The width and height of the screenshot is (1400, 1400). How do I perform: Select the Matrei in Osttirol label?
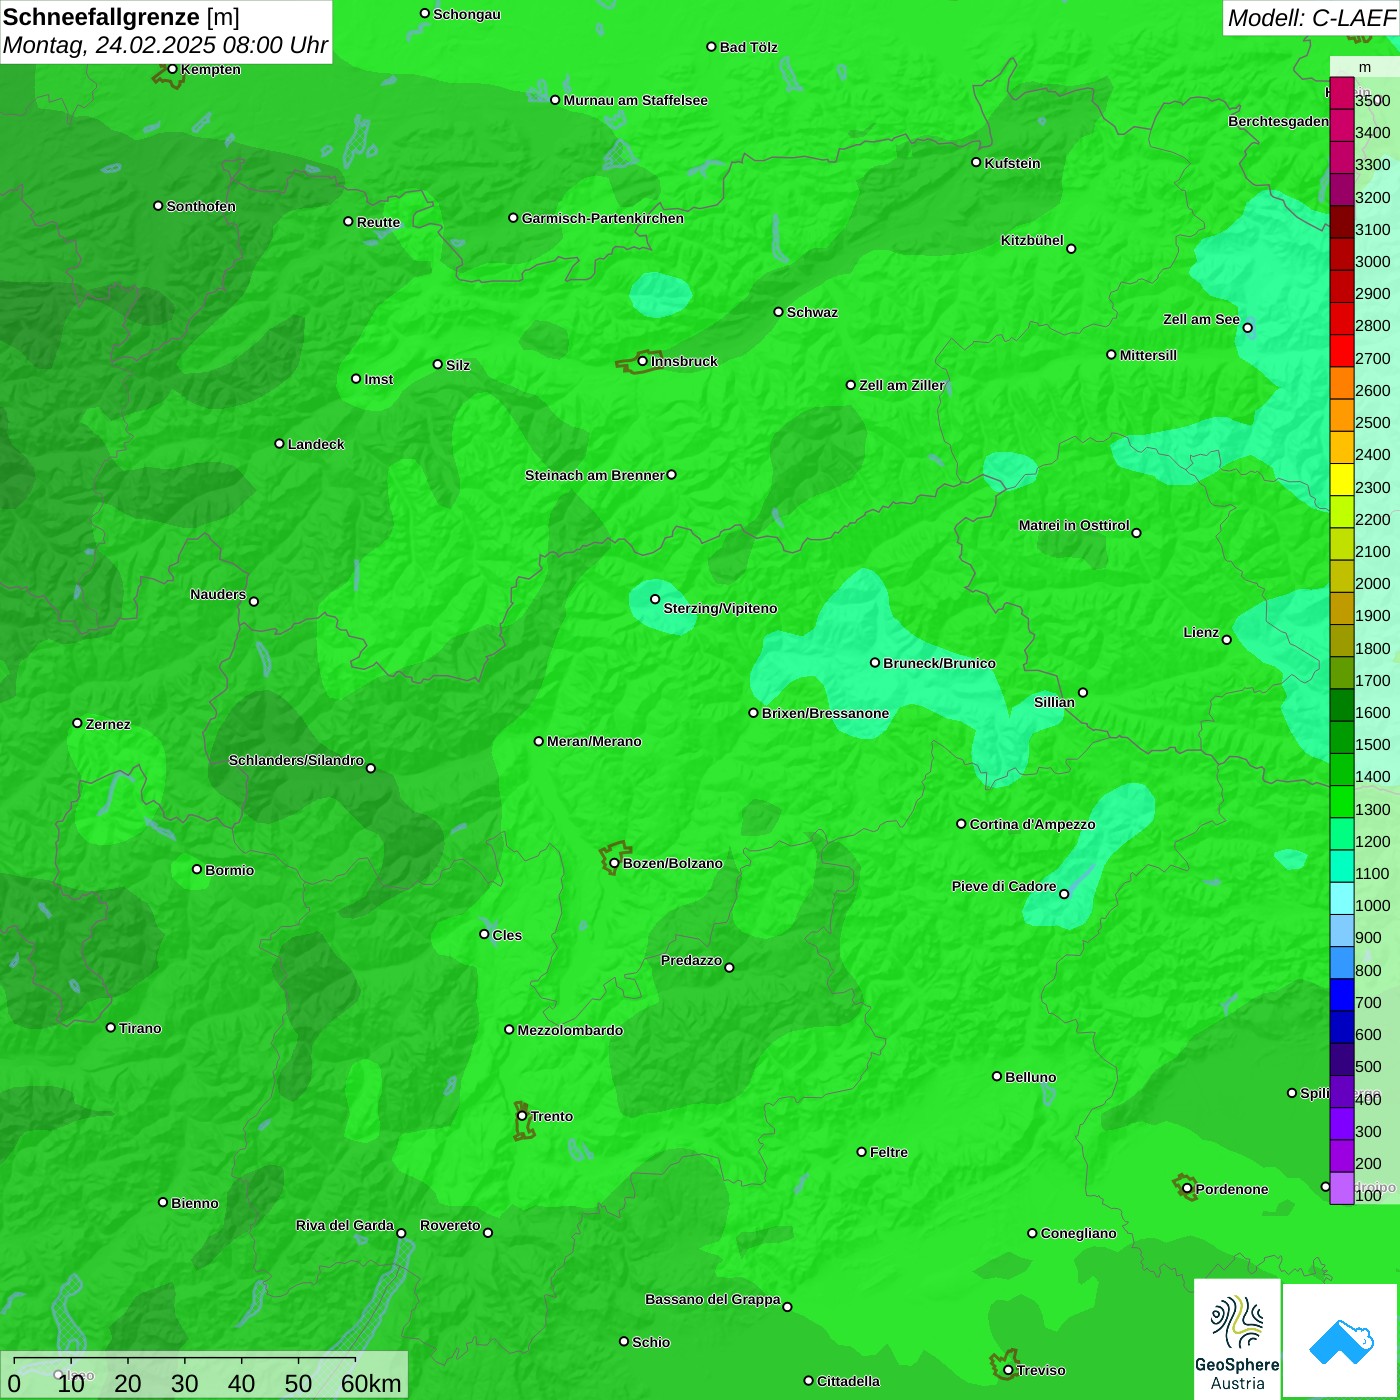pos(1074,525)
